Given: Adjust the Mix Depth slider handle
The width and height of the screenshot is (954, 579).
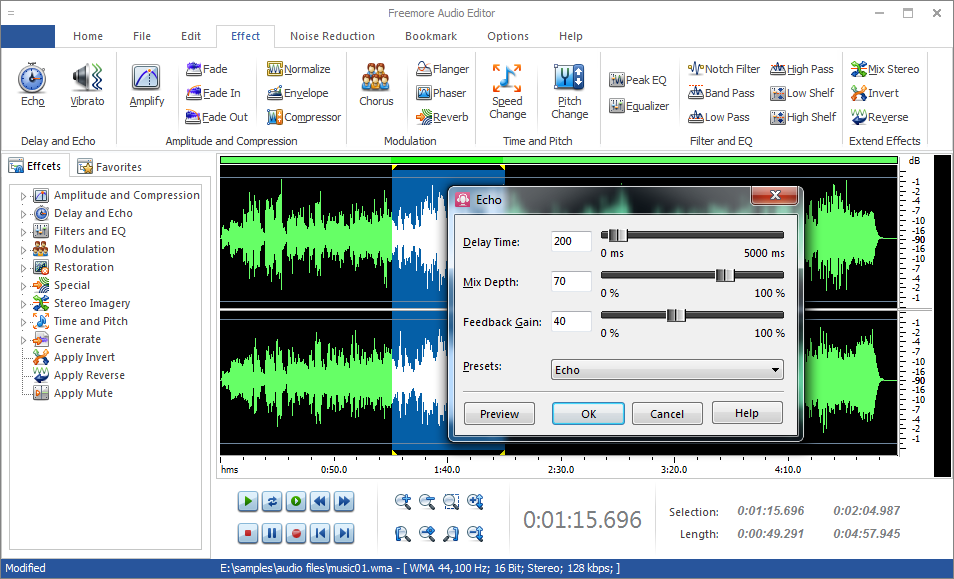Looking at the screenshot, I should click(725, 275).
